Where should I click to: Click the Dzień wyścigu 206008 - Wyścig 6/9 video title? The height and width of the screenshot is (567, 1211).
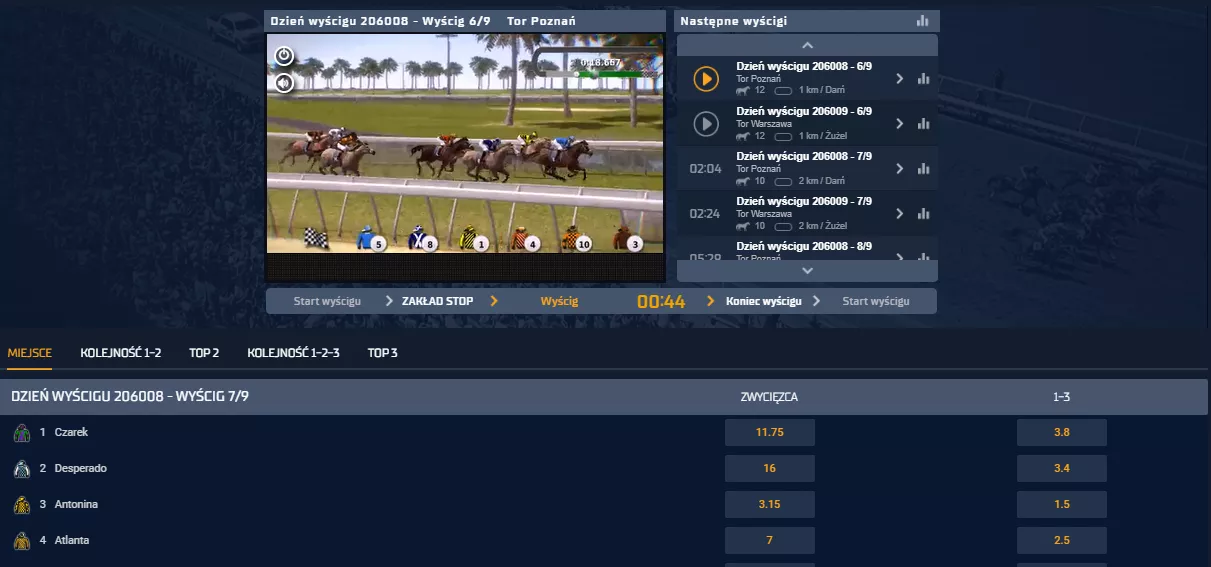380,21
